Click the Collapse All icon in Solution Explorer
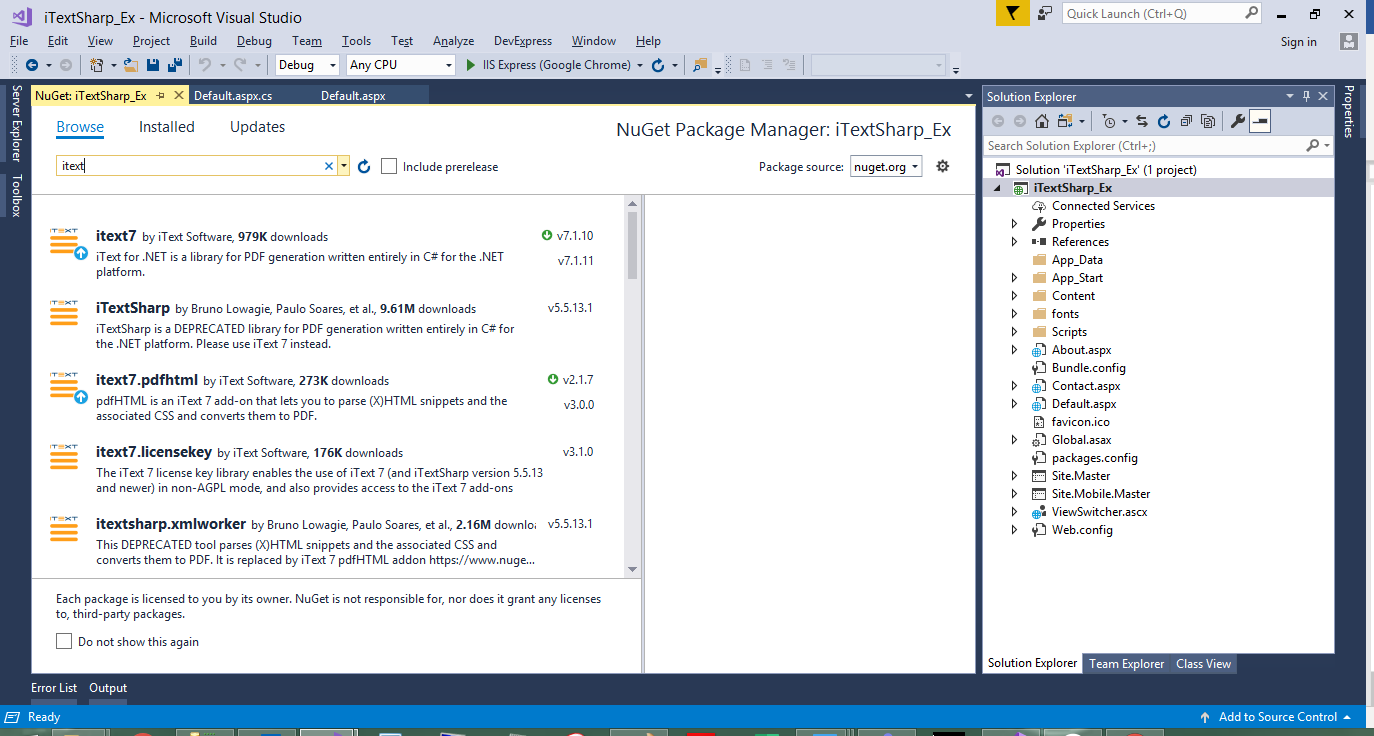The image size is (1374, 736). click(x=1186, y=121)
